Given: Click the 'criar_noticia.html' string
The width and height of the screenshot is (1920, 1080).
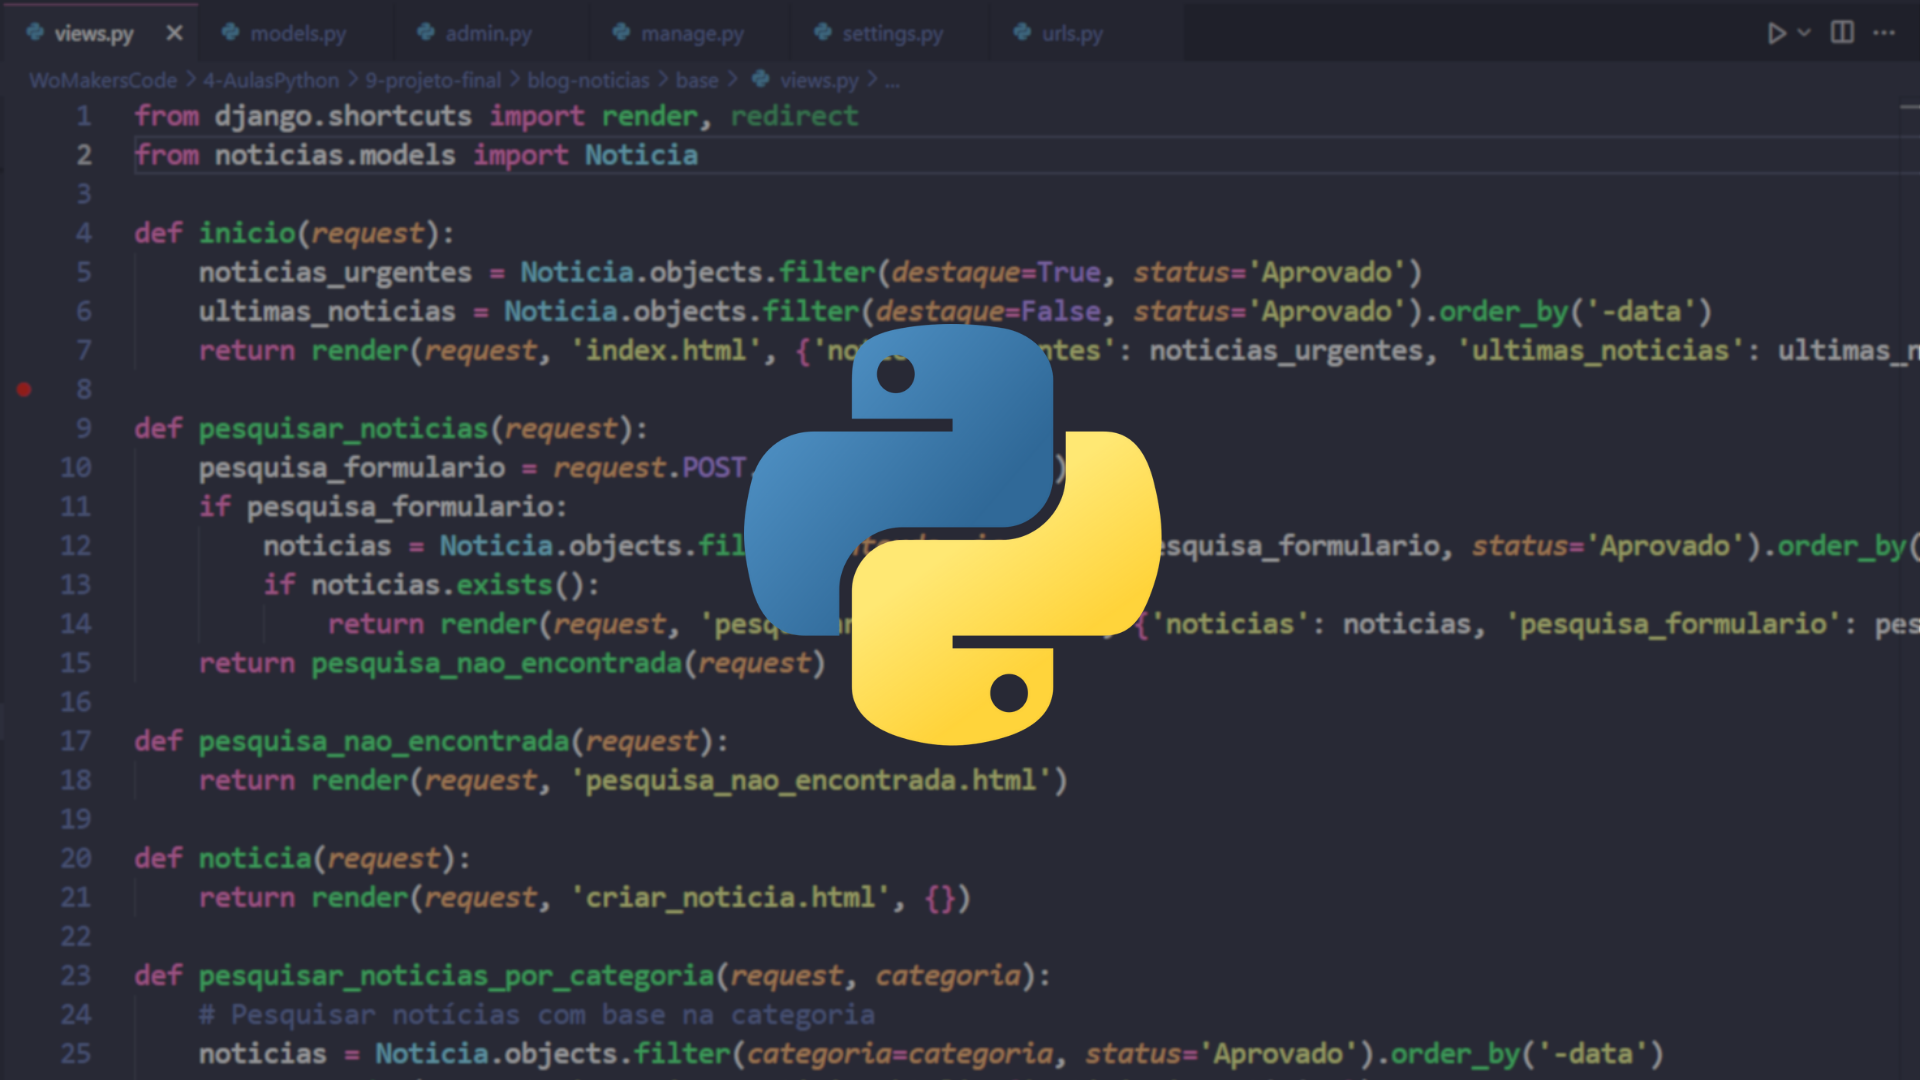Looking at the screenshot, I should 731,897.
